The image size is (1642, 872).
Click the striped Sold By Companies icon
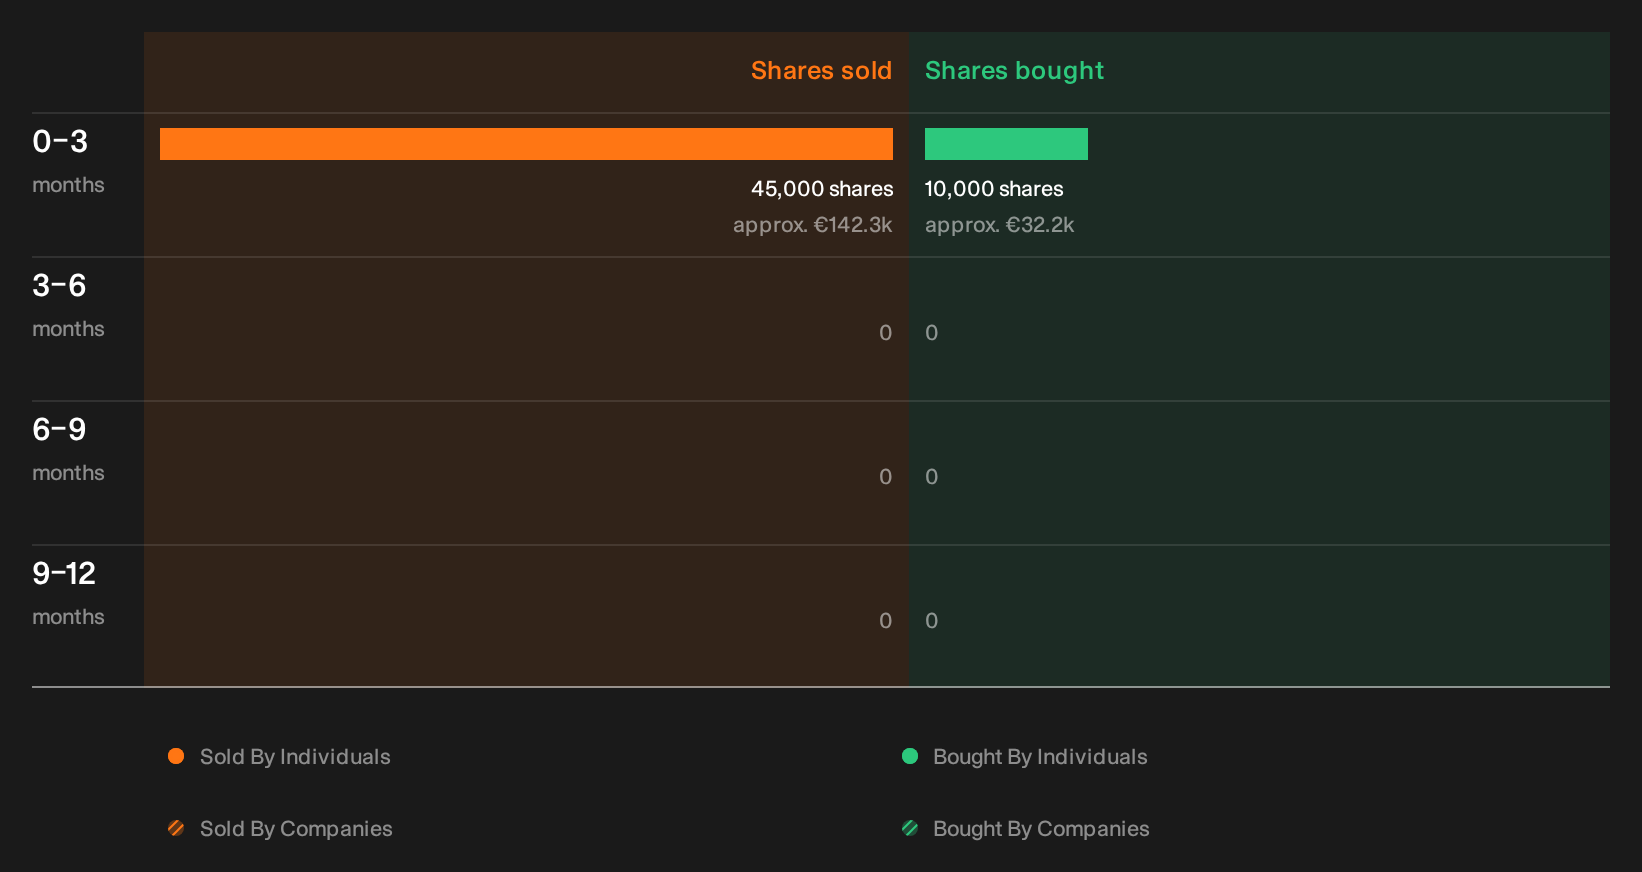click(176, 828)
